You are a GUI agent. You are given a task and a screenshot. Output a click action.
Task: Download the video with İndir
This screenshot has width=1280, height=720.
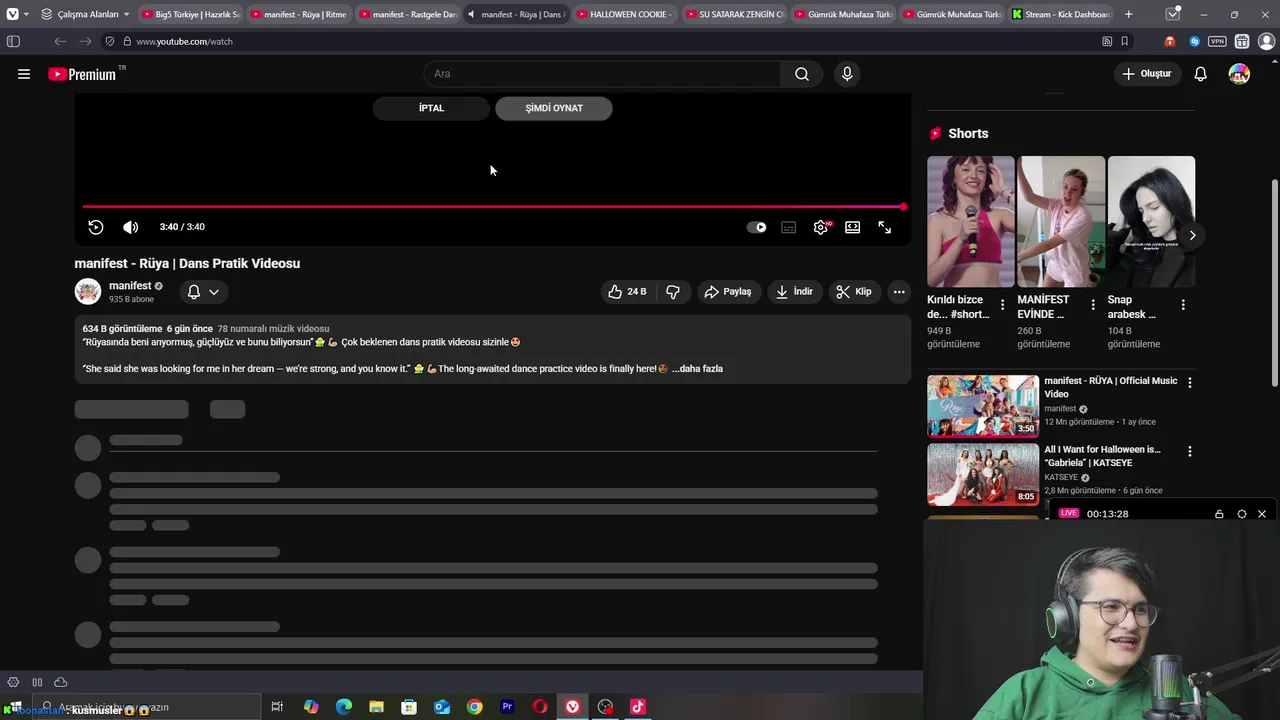click(794, 292)
